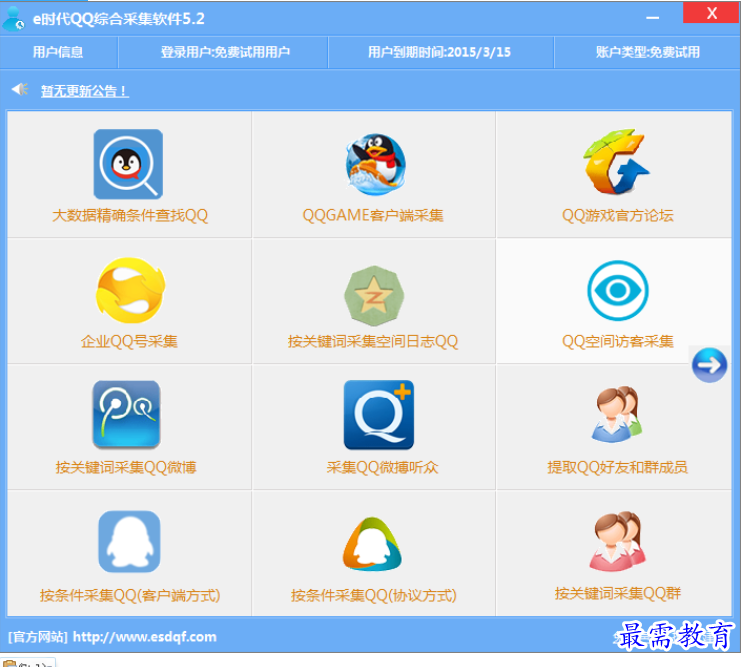Click the 按关键词采集空间日志QQ label
The image size is (741, 667).
(x=373, y=341)
